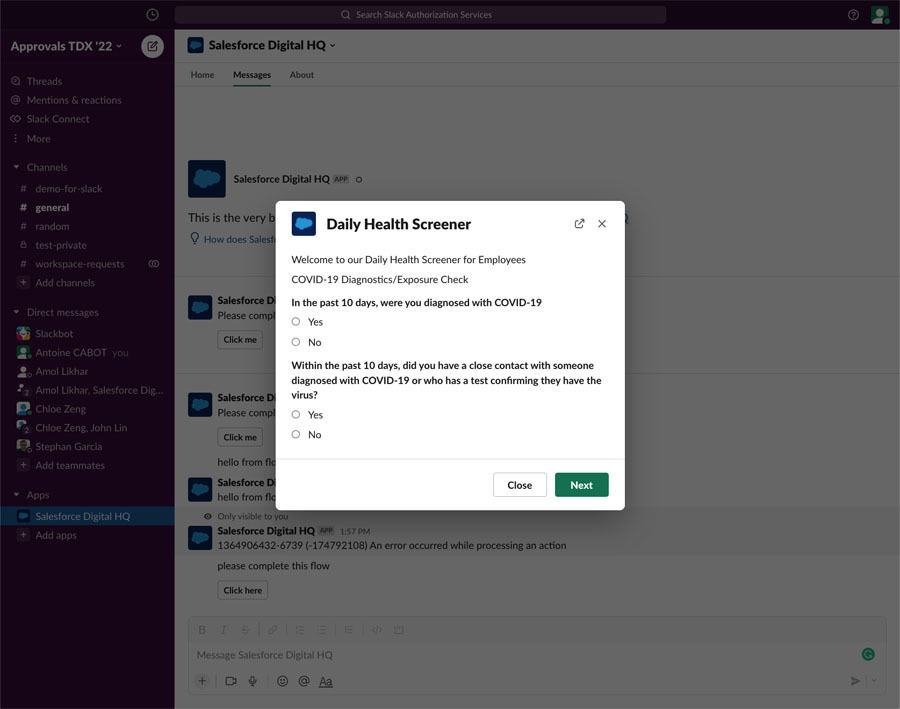Record a video clip from the composer
900x709 pixels.
[x=231, y=681]
